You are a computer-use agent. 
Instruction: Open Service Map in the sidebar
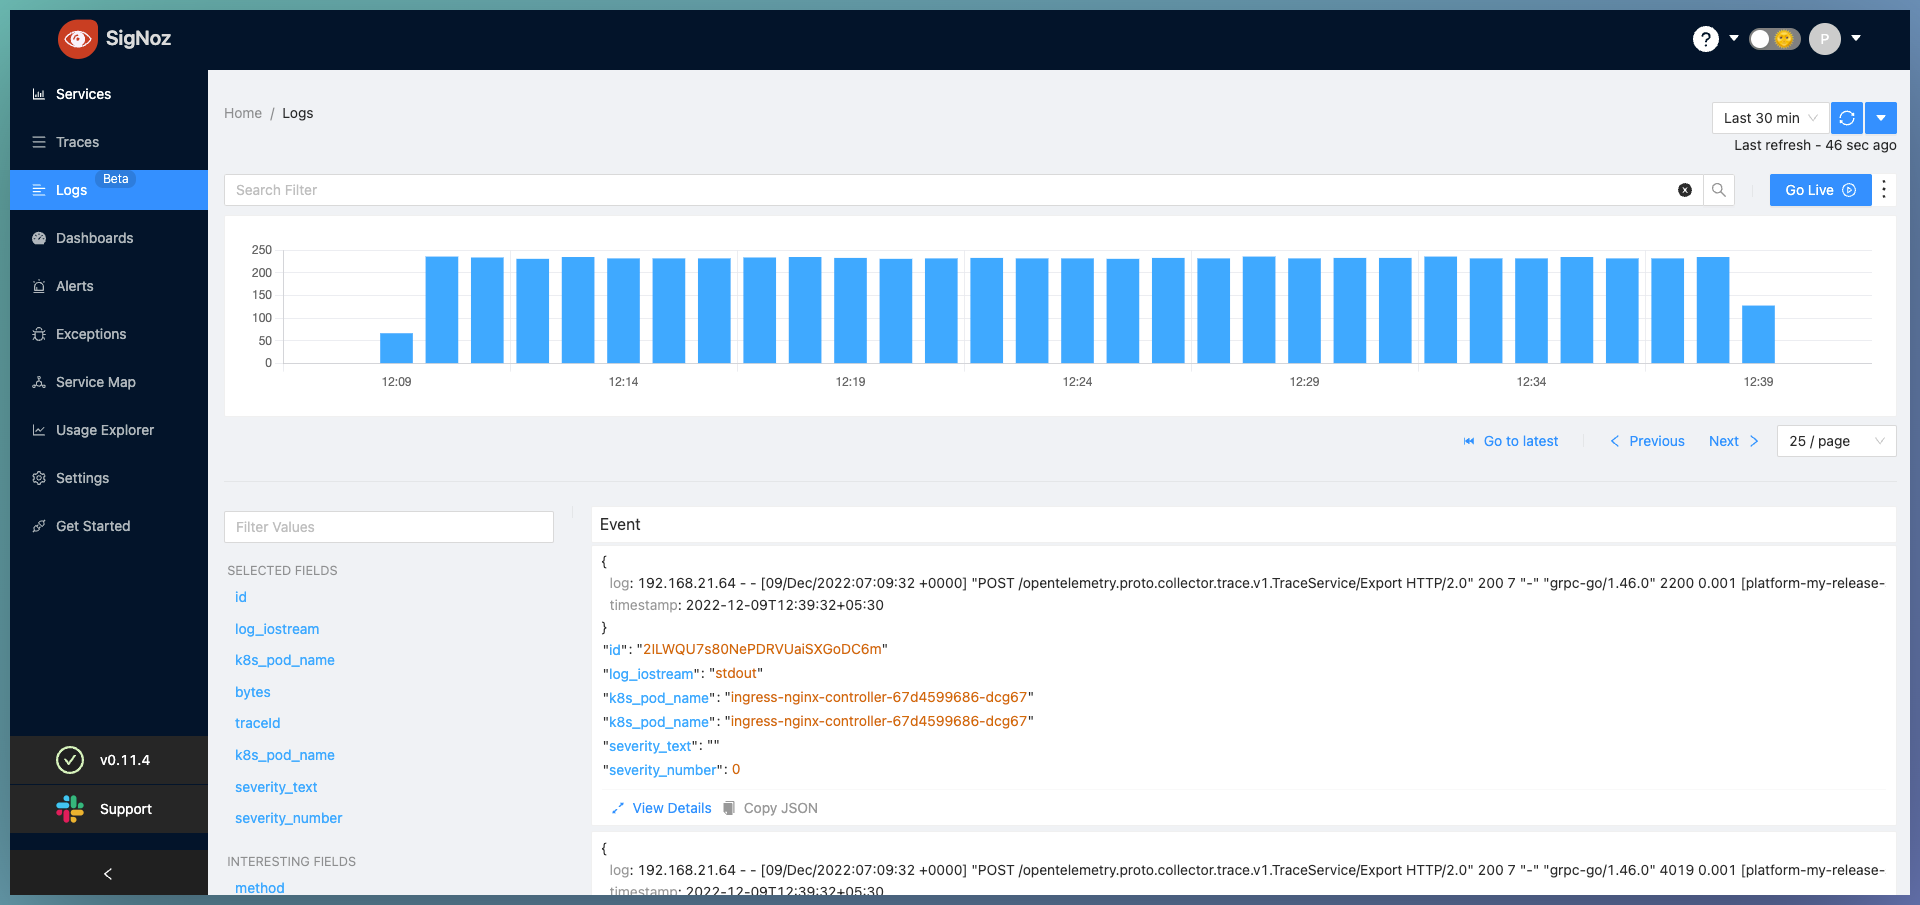pos(109,382)
